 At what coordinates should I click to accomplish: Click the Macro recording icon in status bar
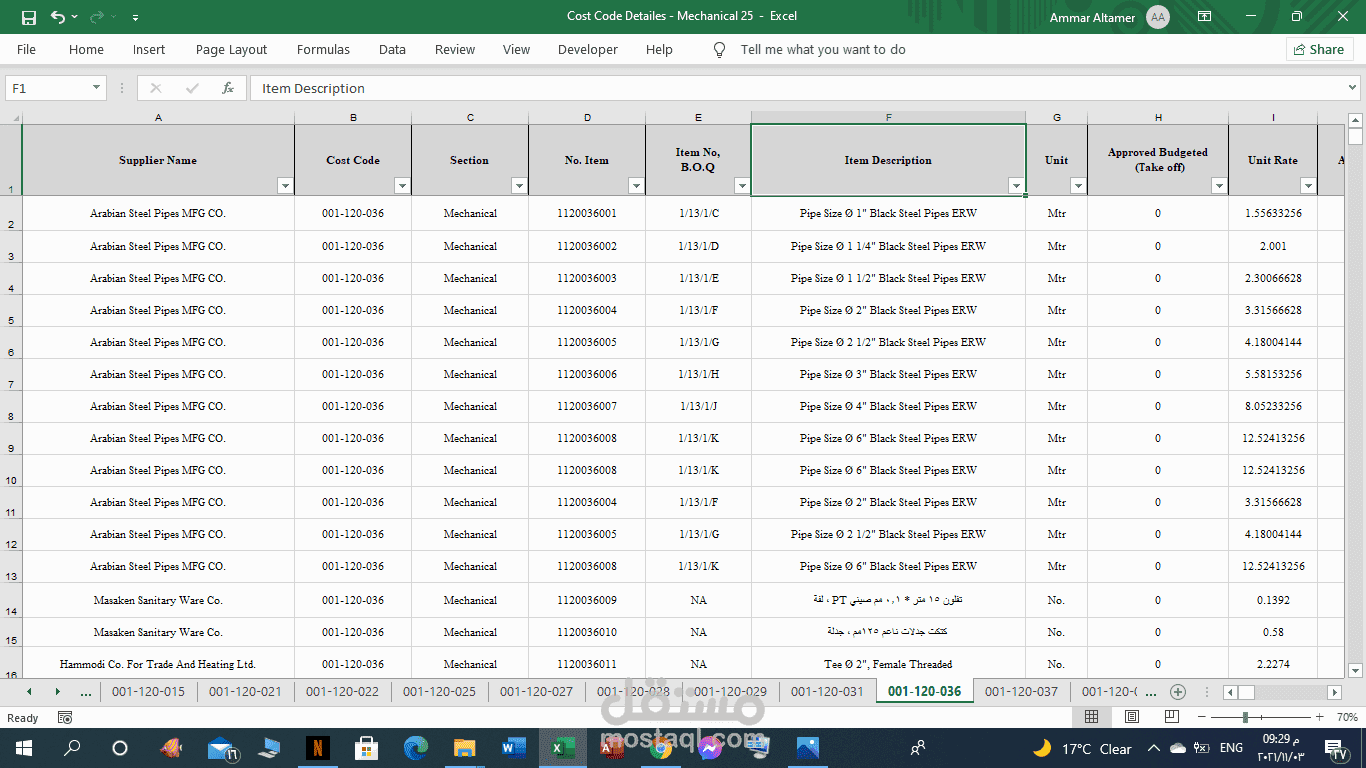click(65, 718)
